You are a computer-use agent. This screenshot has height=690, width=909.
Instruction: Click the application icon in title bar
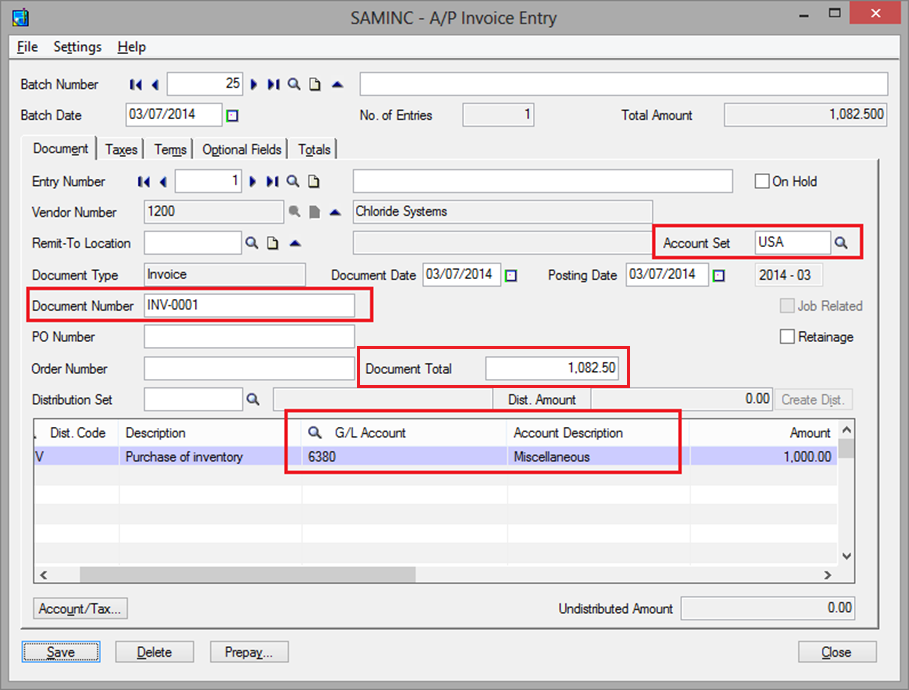pos(21,17)
